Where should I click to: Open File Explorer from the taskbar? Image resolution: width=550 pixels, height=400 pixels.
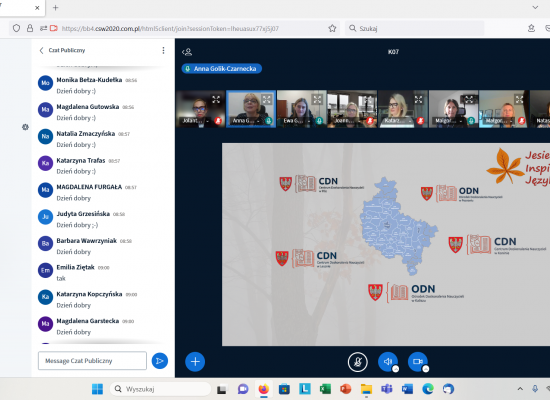pyautogui.click(x=366, y=389)
